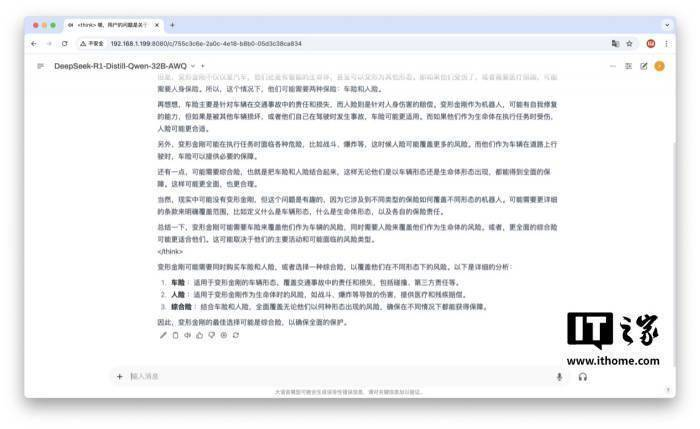Select the <think> browser tab
The width and height of the screenshot is (700, 429).
pos(112,25)
